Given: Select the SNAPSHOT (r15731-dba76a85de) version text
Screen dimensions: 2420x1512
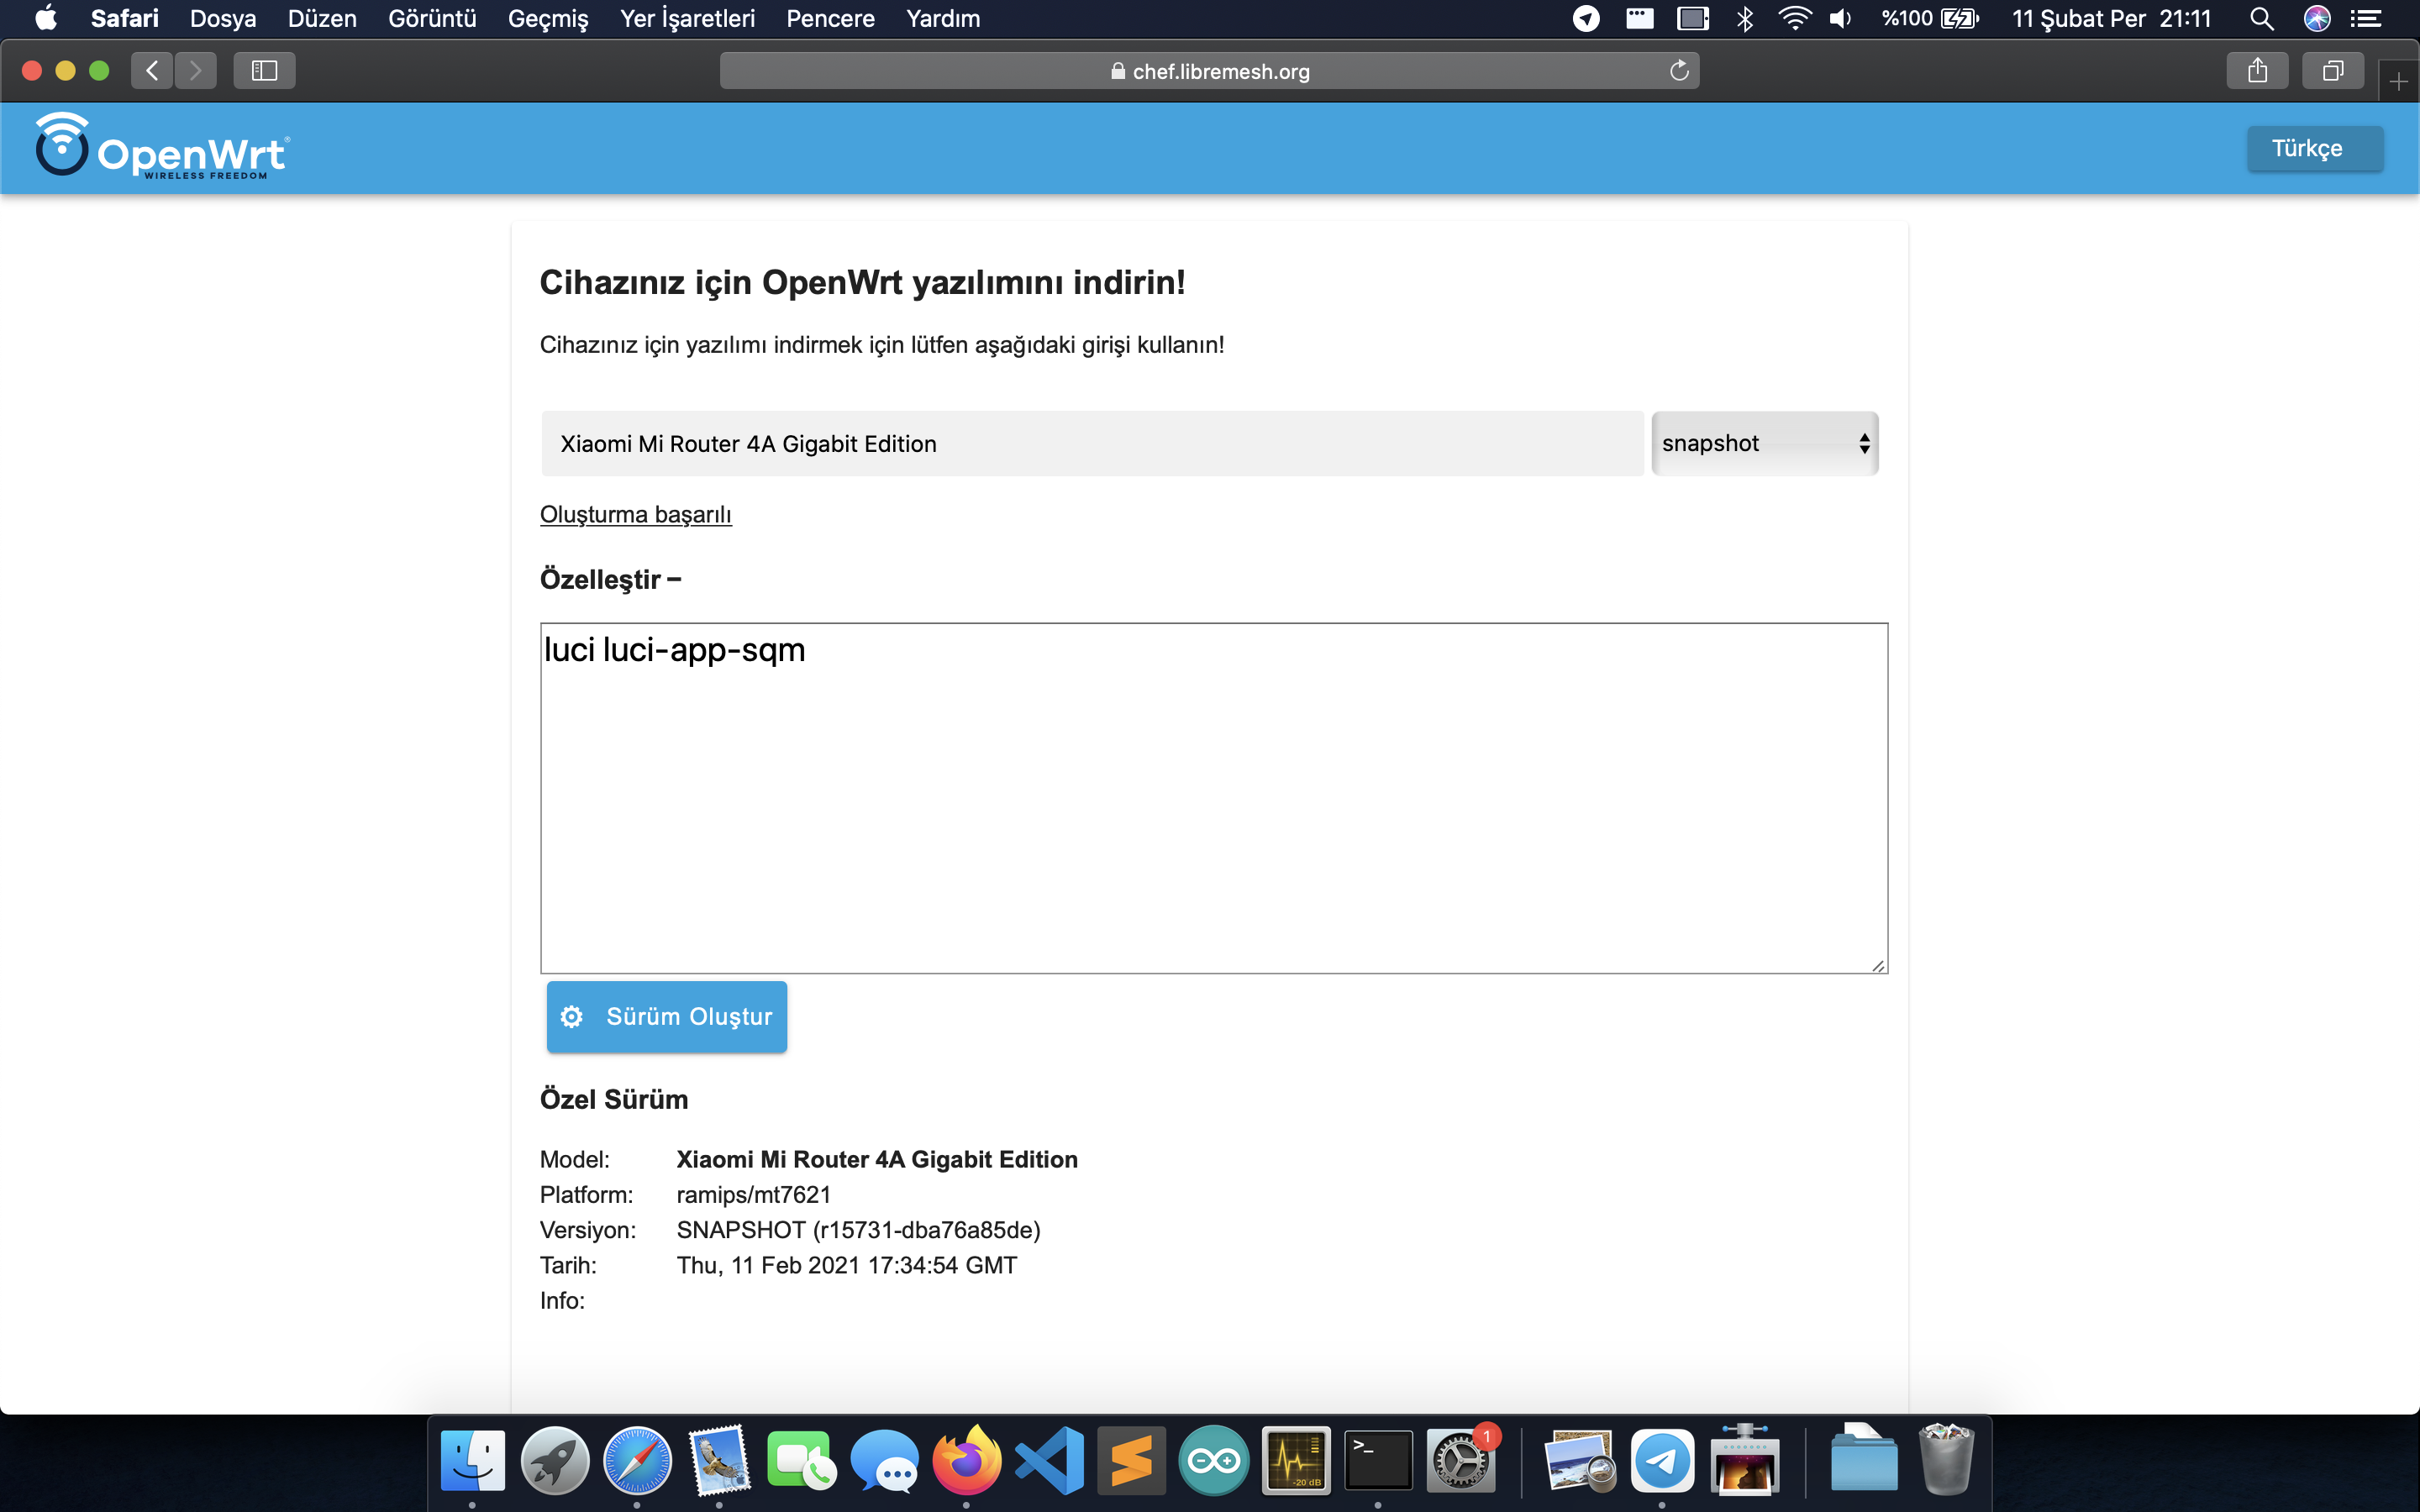Looking at the screenshot, I should [858, 1229].
